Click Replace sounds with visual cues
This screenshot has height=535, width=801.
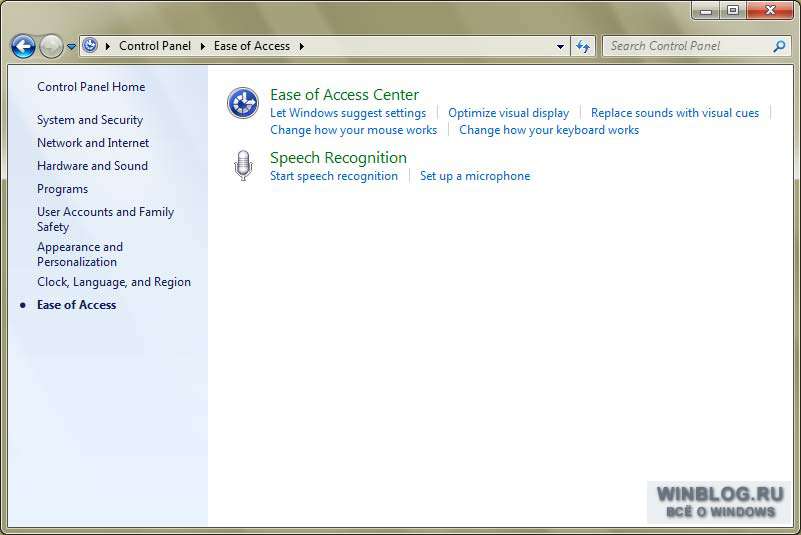tap(675, 113)
